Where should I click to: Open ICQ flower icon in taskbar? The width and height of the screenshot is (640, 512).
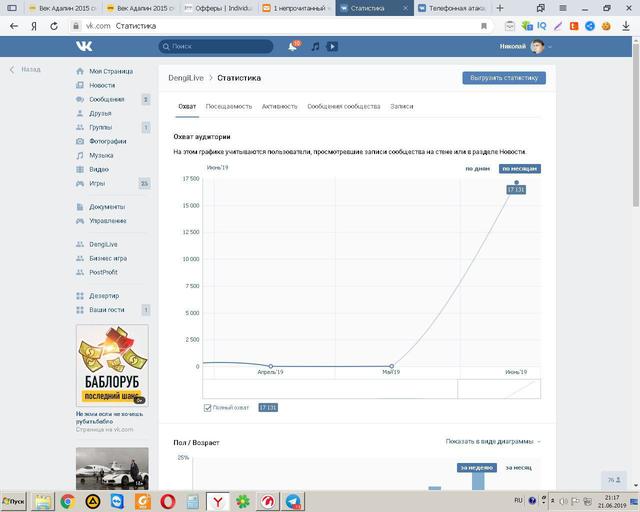click(x=243, y=502)
